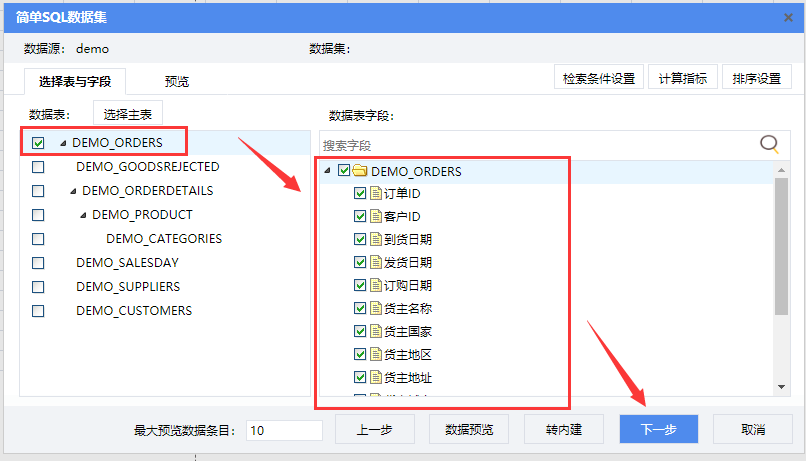Click the 客户ID field document icon

coord(376,216)
